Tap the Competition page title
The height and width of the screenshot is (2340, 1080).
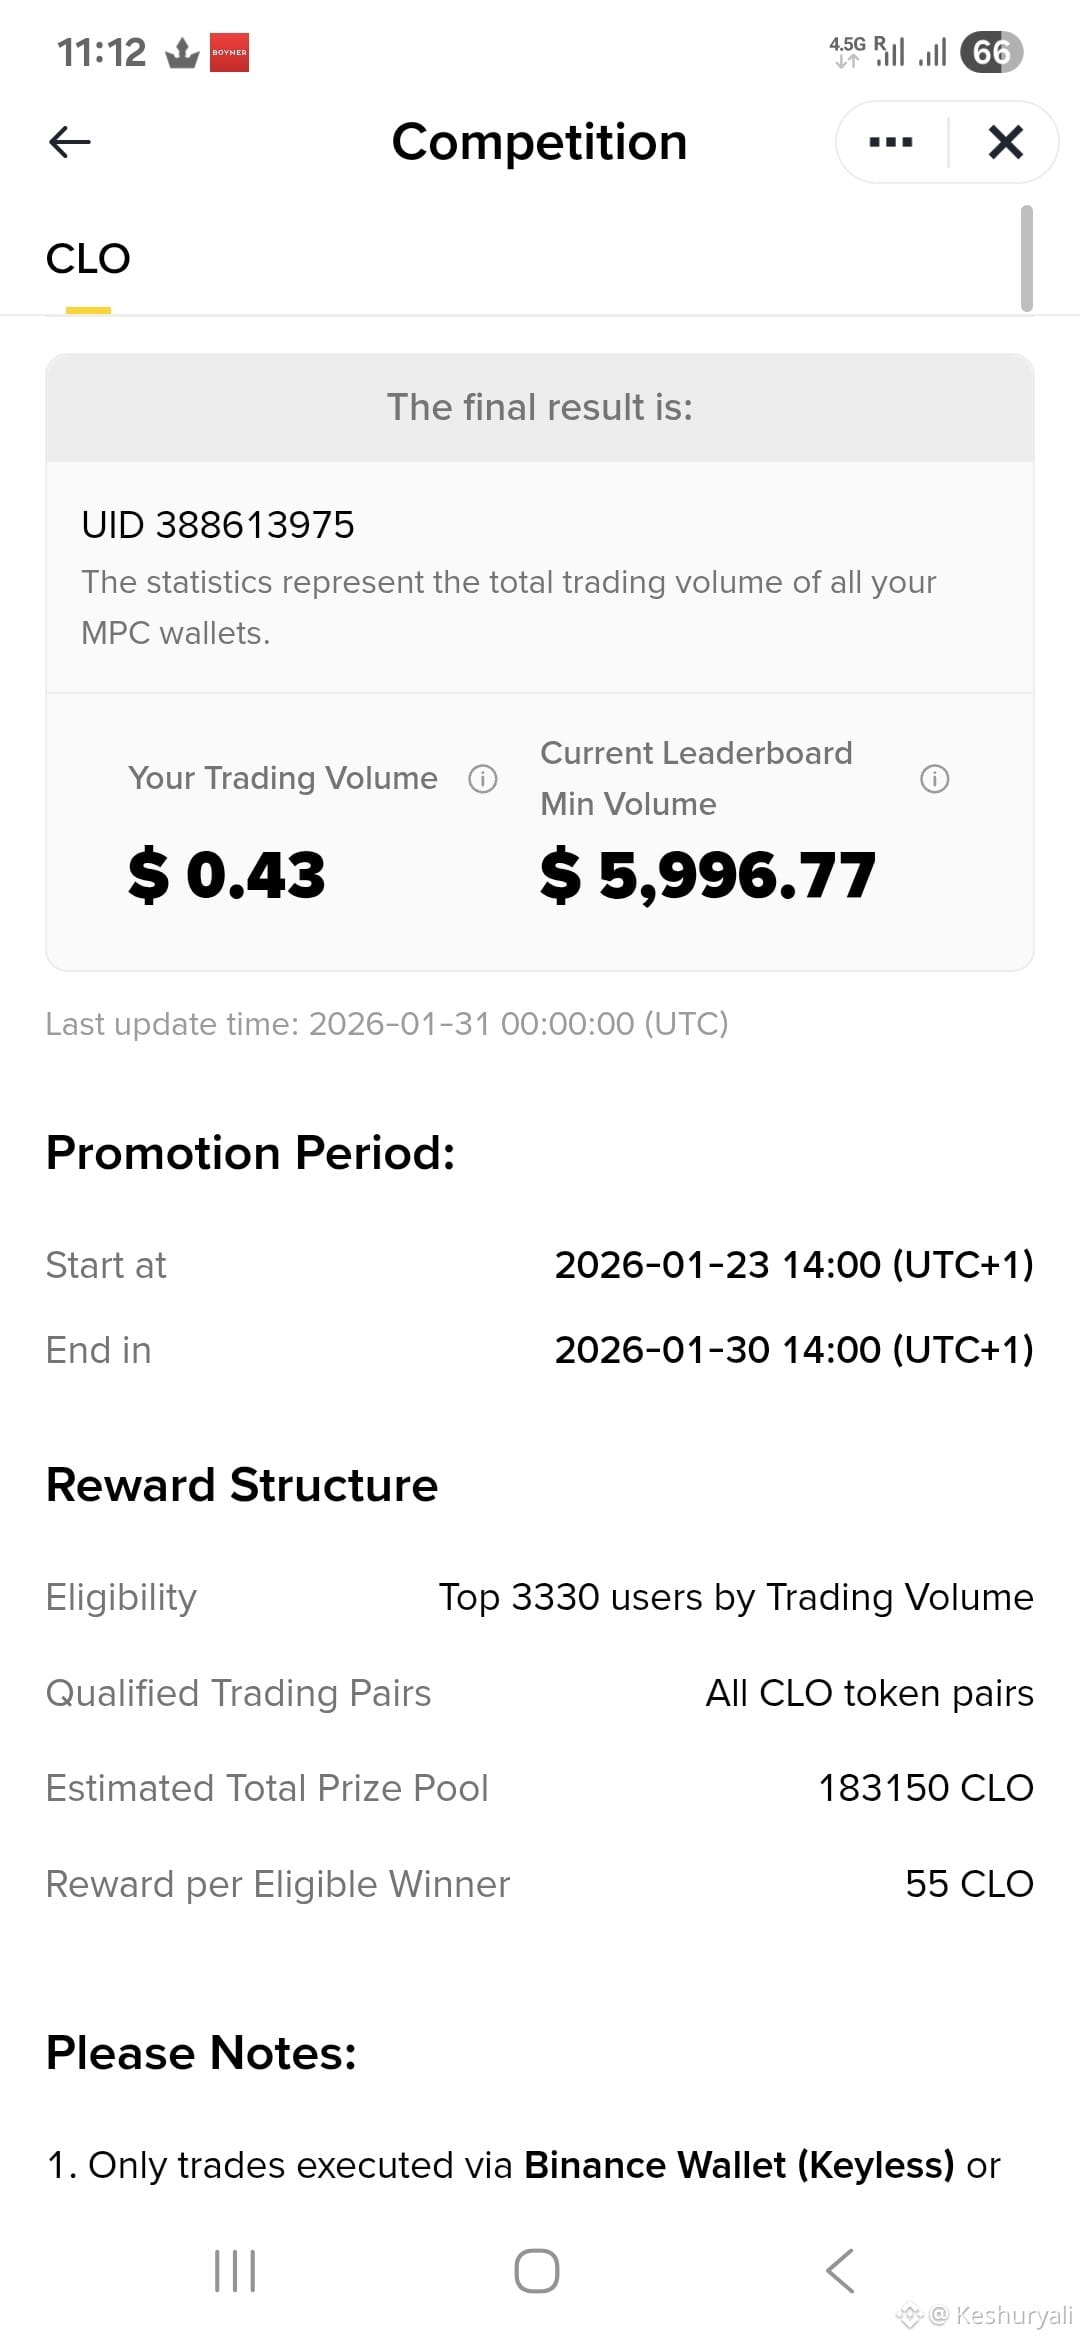coord(540,142)
